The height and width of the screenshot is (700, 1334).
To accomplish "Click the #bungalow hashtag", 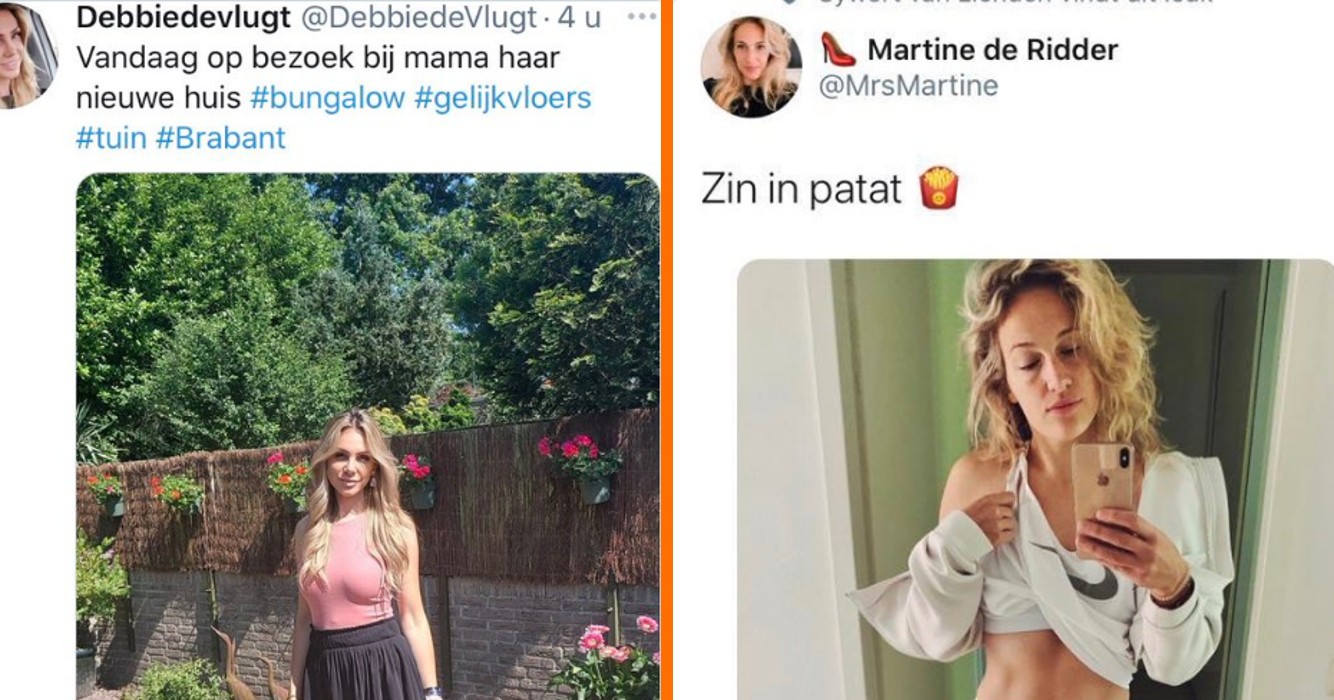I will 327,98.
